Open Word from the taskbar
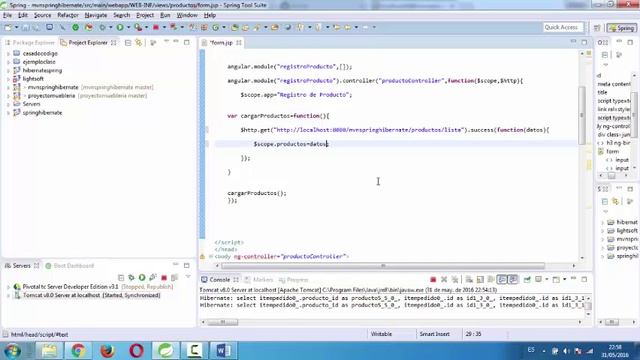Viewport: 640px width, 360px height. pyautogui.click(x=223, y=350)
